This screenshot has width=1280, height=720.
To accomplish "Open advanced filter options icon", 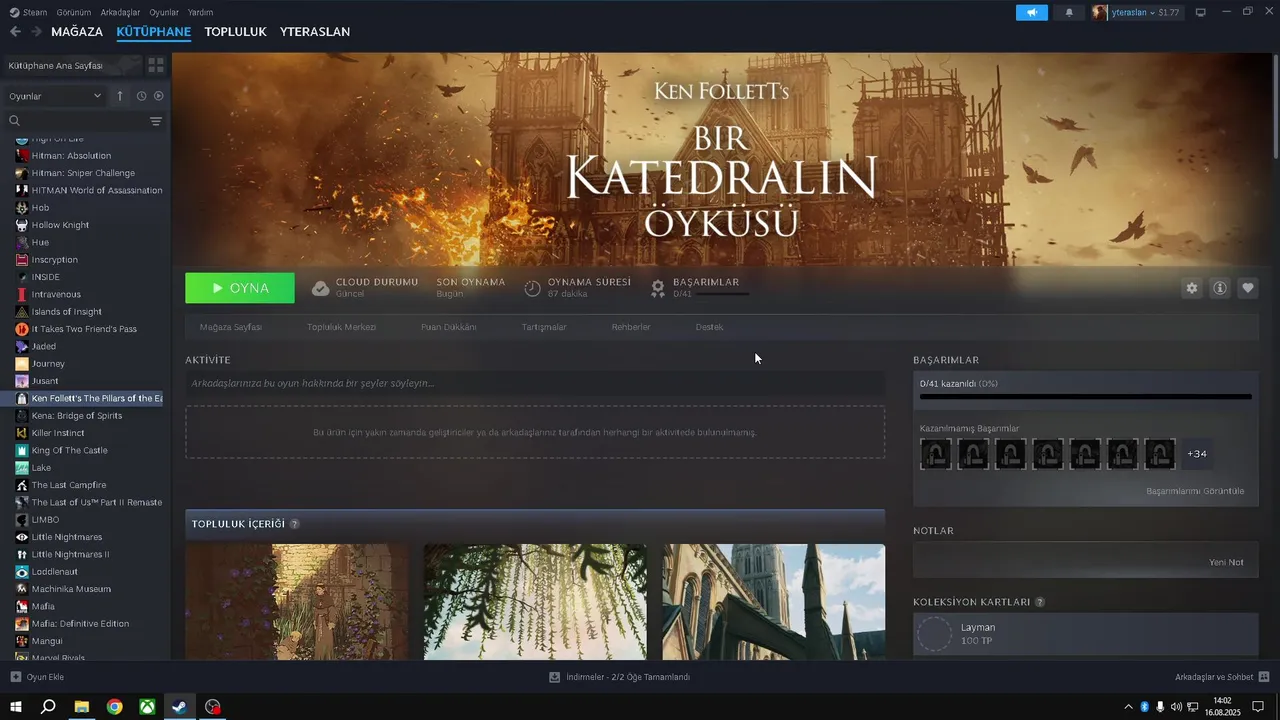I will tap(156, 121).
